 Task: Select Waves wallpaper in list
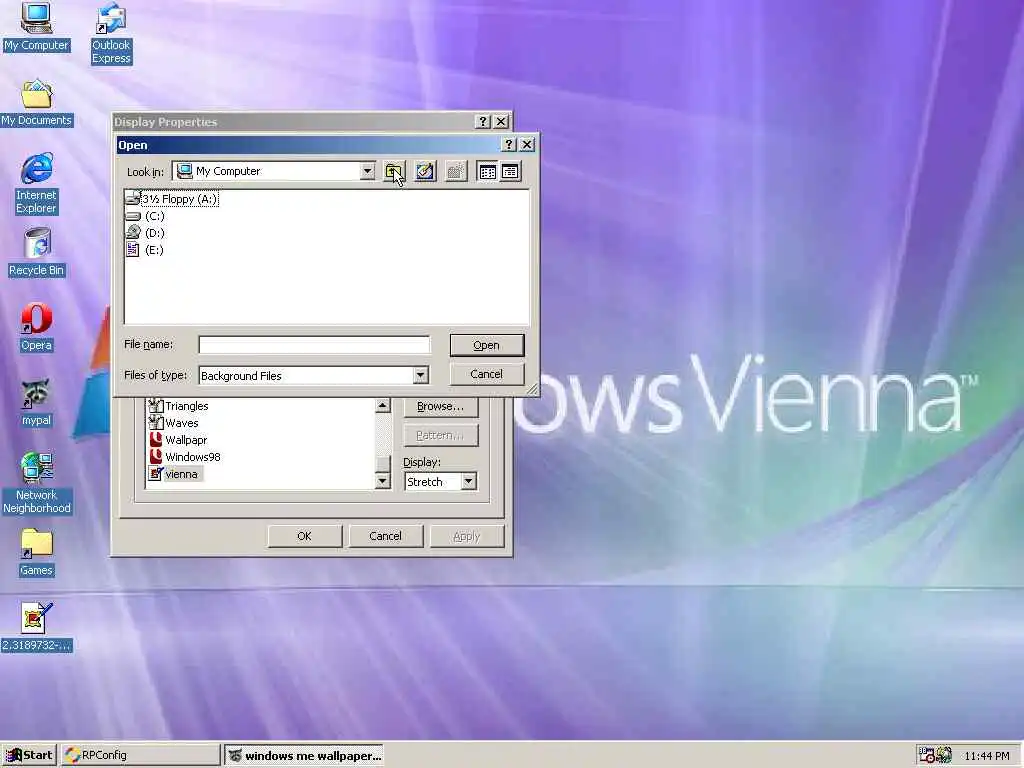click(174, 423)
